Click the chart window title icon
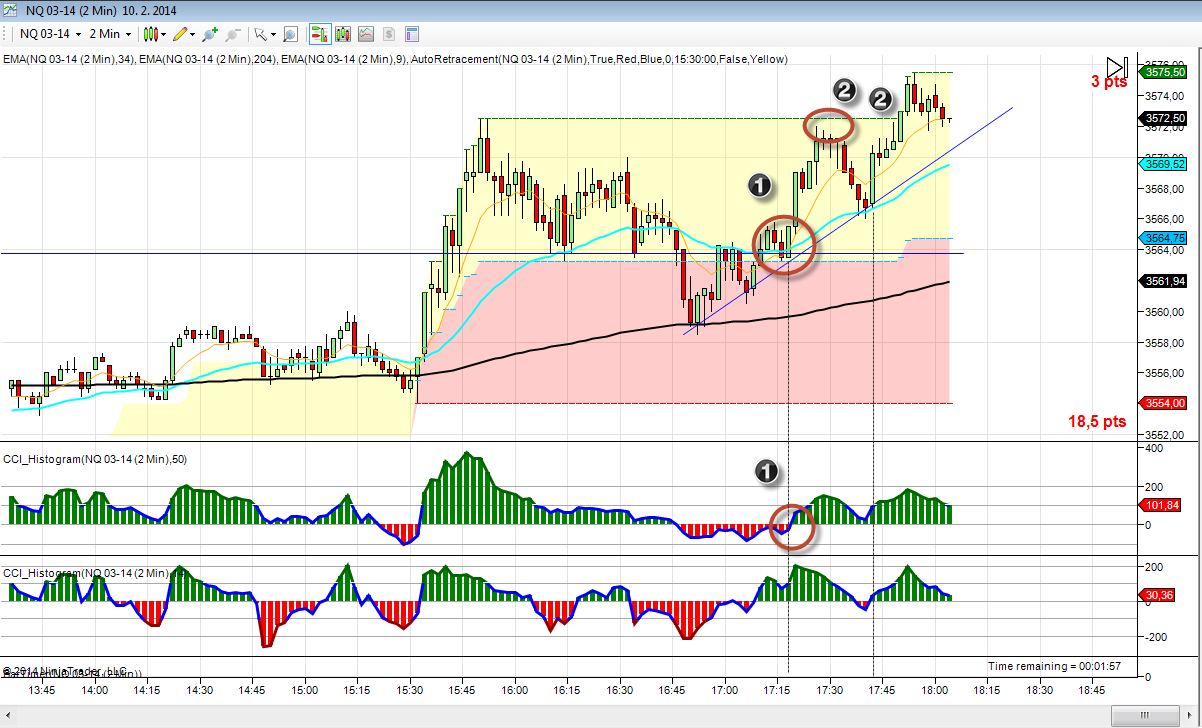 point(10,9)
